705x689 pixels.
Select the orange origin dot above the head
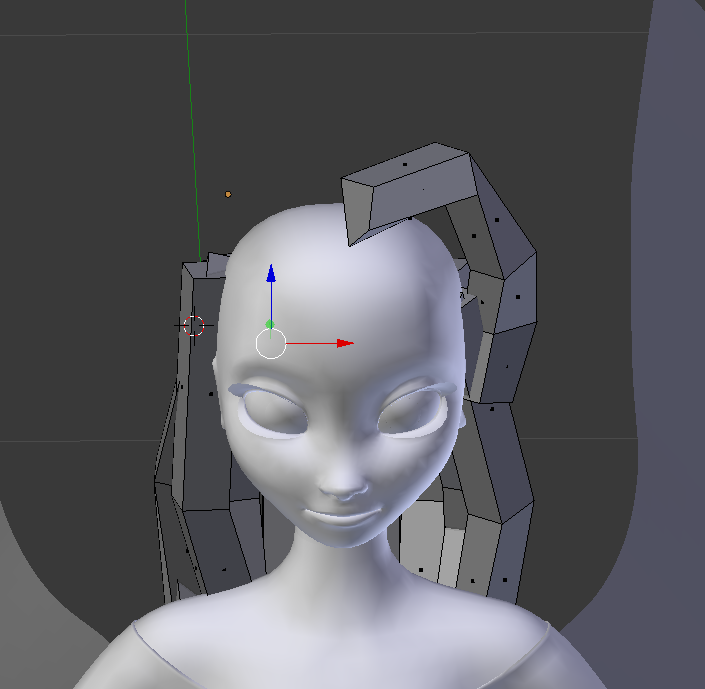click(x=228, y=194)
